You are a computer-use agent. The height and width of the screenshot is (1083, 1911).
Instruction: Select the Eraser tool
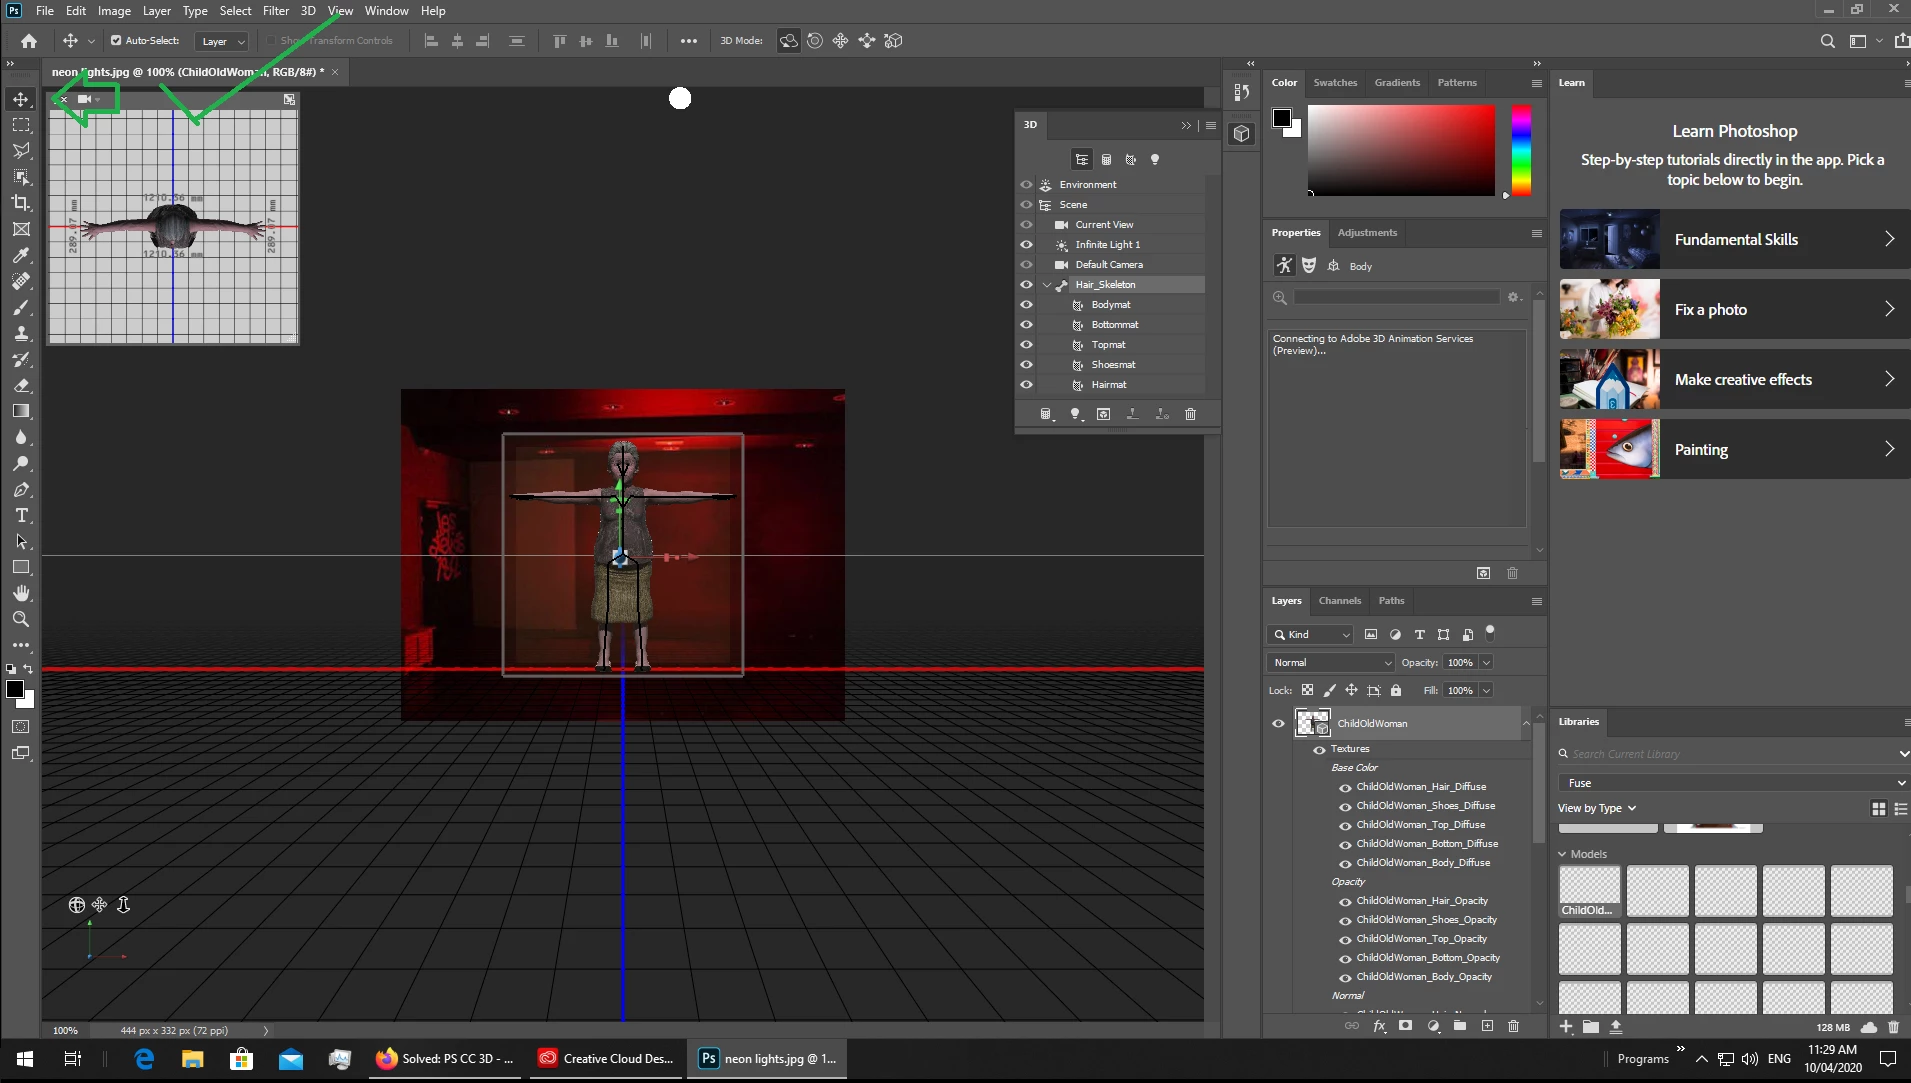click(21, 385)
